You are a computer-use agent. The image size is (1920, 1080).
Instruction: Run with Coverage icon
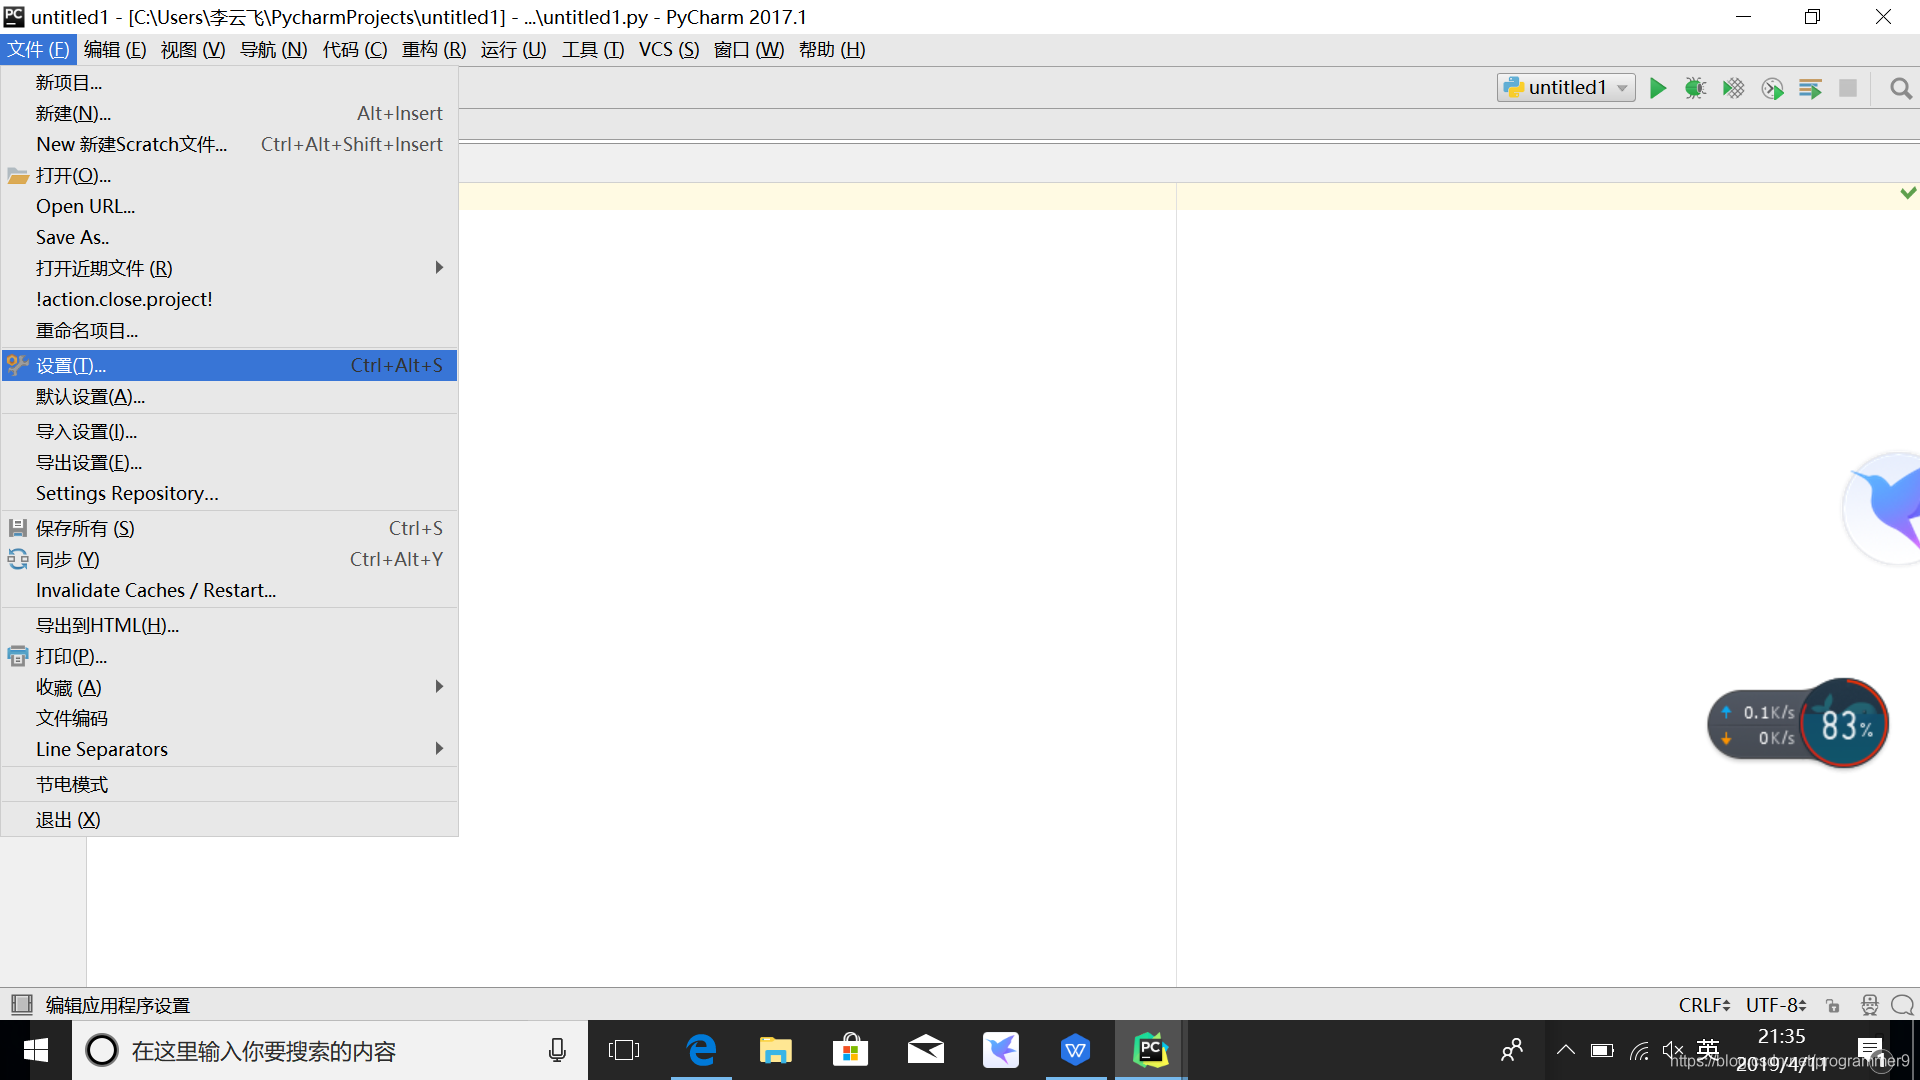1733,88
